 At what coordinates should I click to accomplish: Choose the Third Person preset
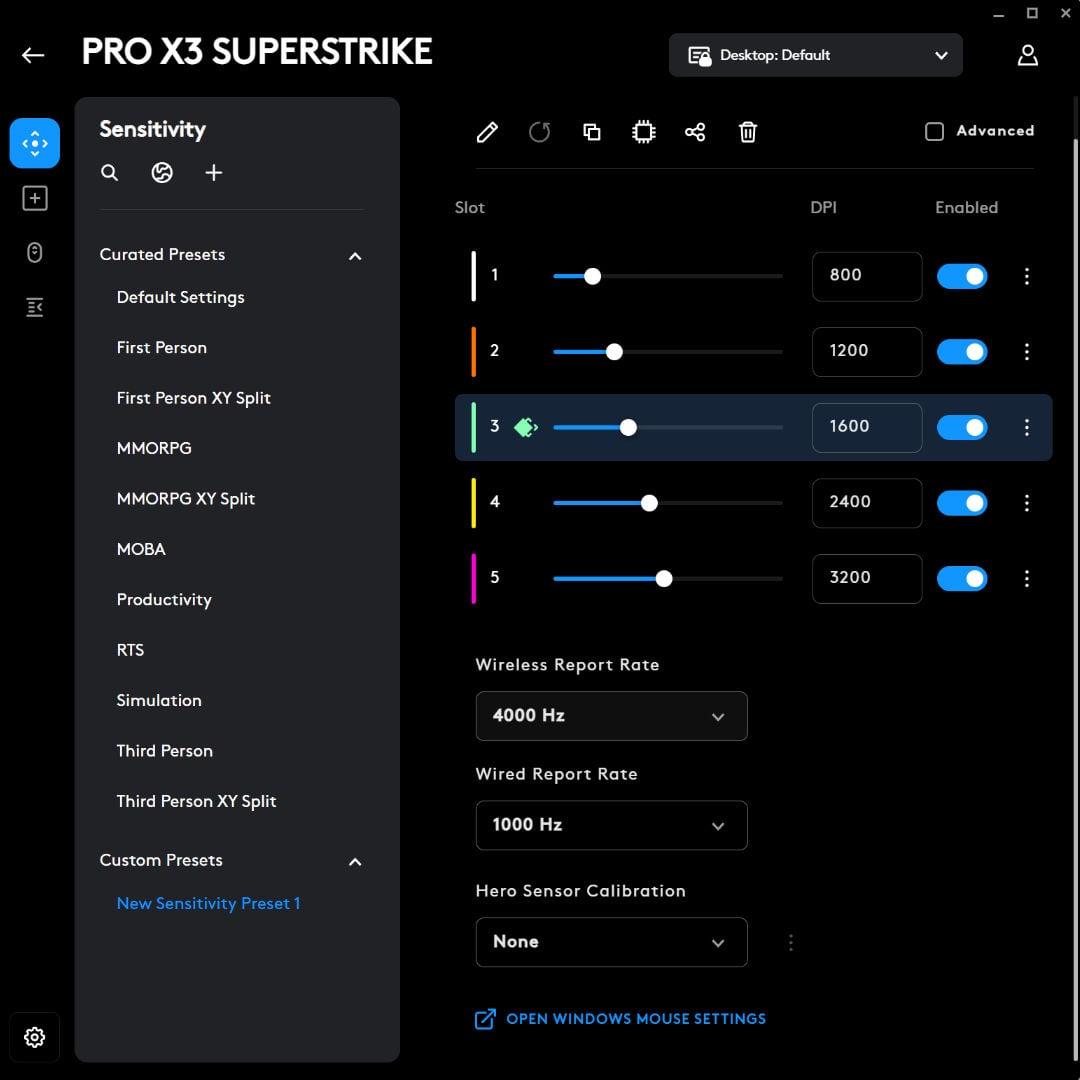[164, 750]
